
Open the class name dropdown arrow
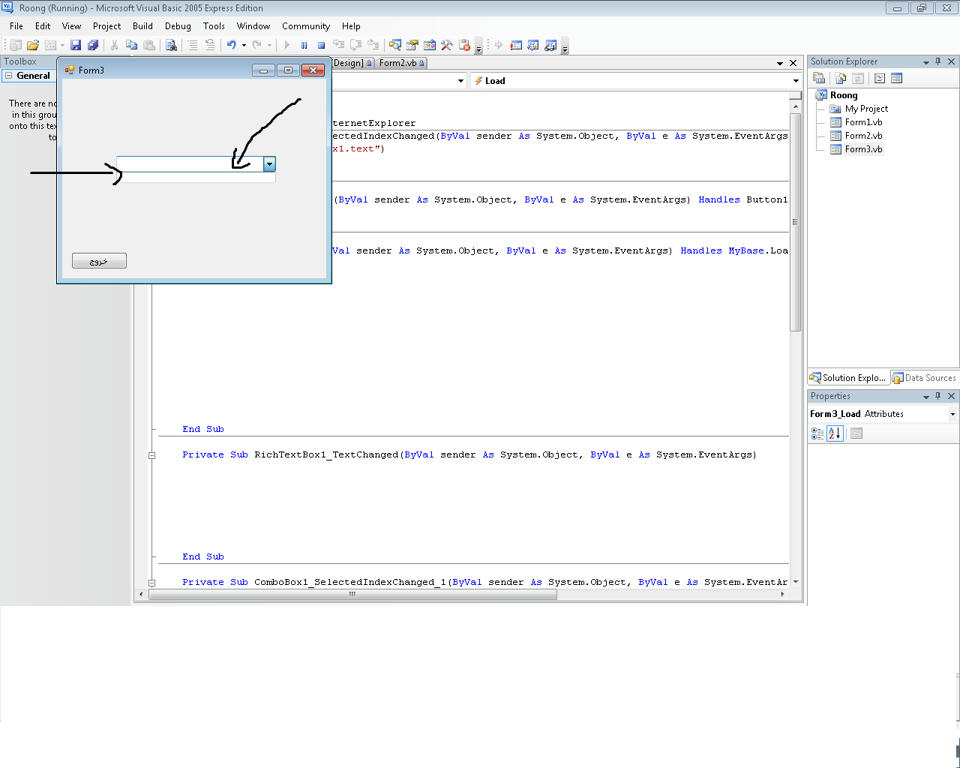coord(461,81)
